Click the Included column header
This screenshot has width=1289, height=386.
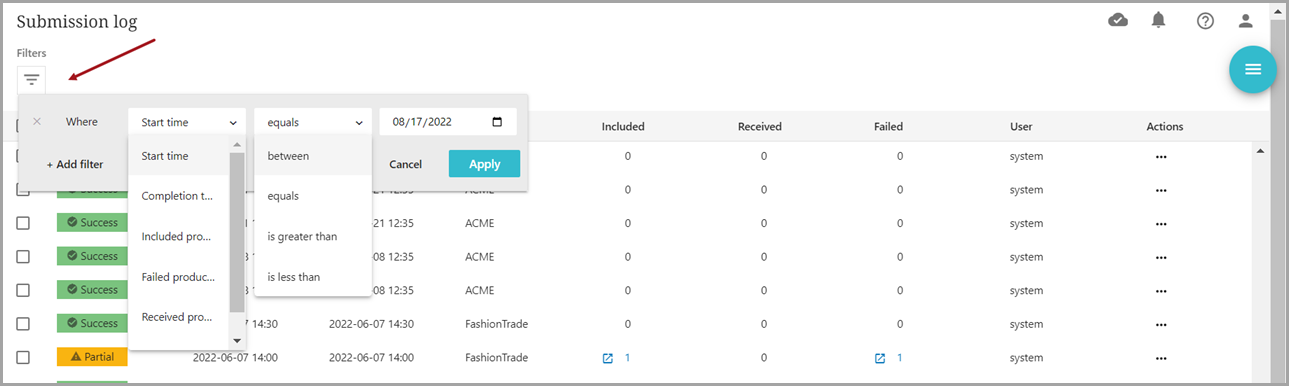[623, 127]
